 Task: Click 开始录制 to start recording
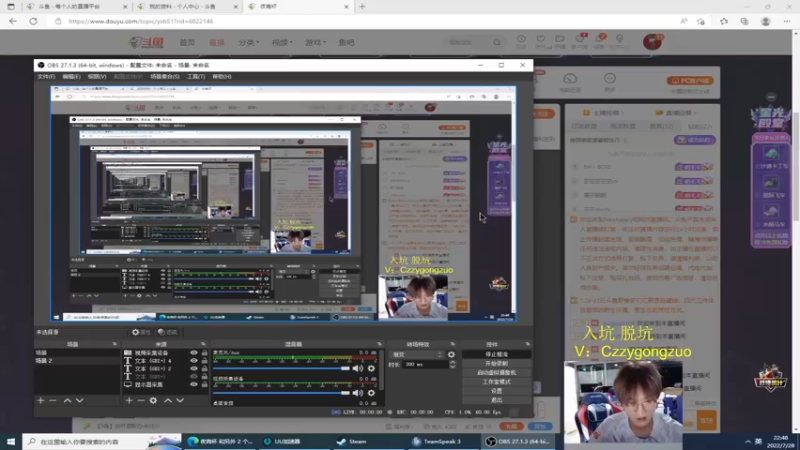point(496,363)
